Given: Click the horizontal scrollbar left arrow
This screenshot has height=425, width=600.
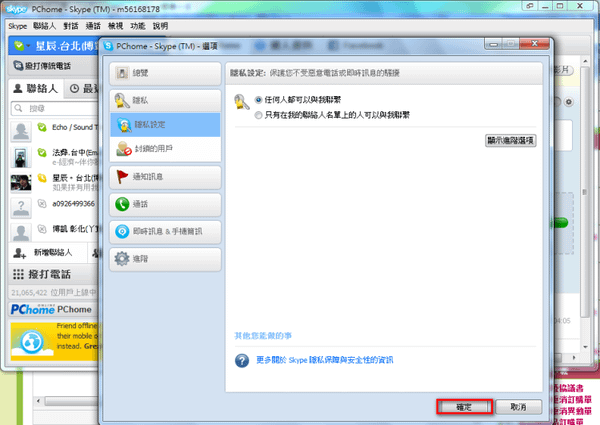Looking at the screenshot, I should tap(38, 401).
